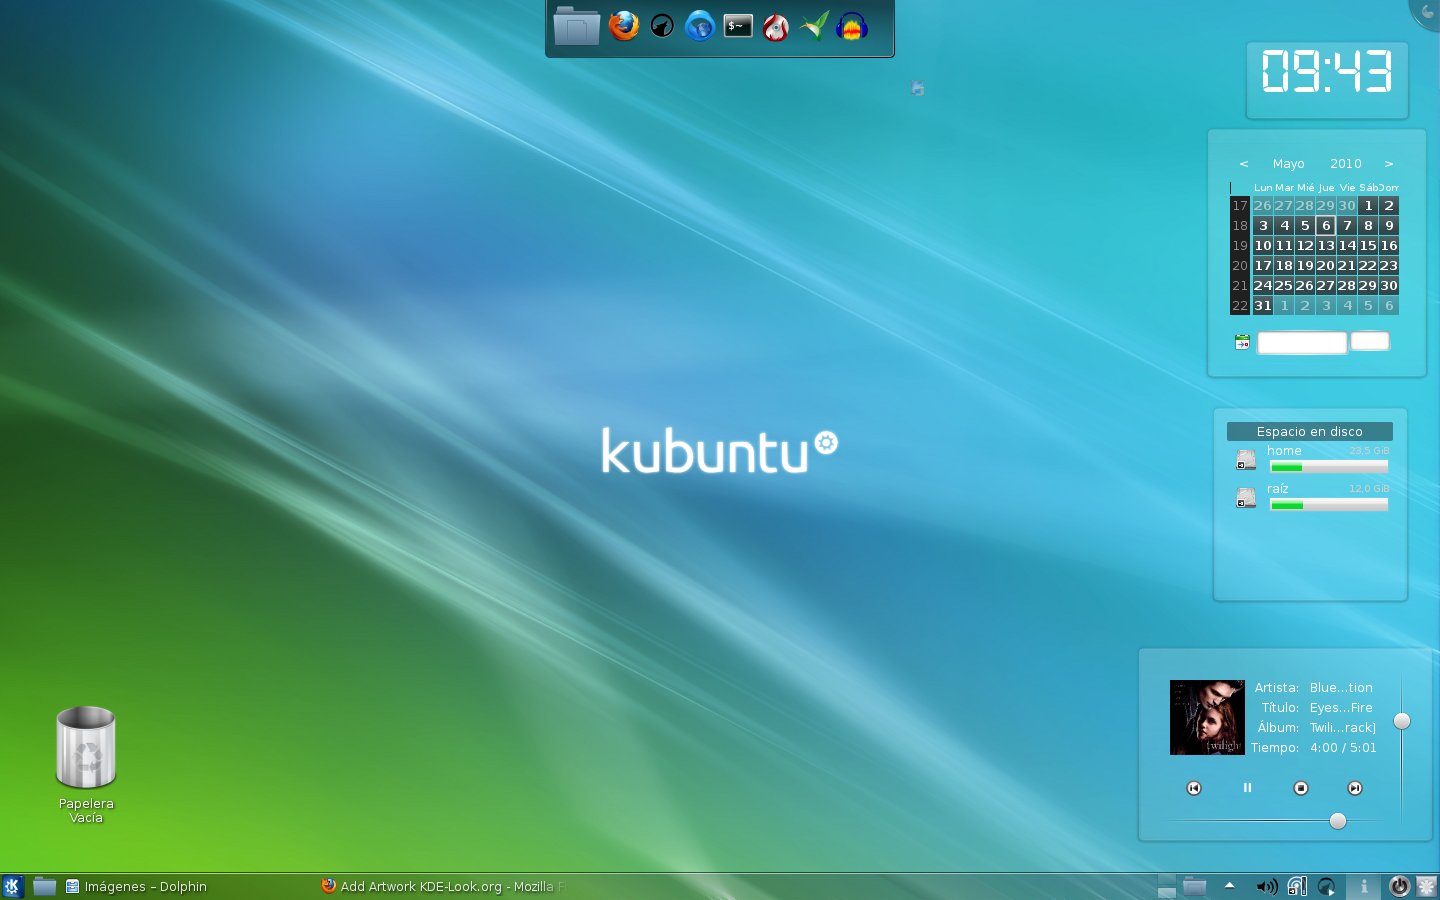Open the desktop toolbox in the screen corner
This screenshot has width=1440, height=900.
click(x=1426, y=12)
